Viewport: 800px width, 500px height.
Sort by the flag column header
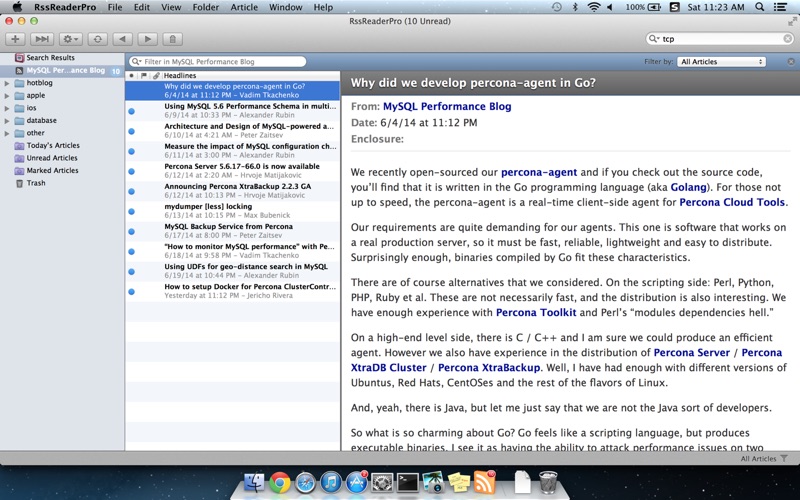click(x=144, y=76)
